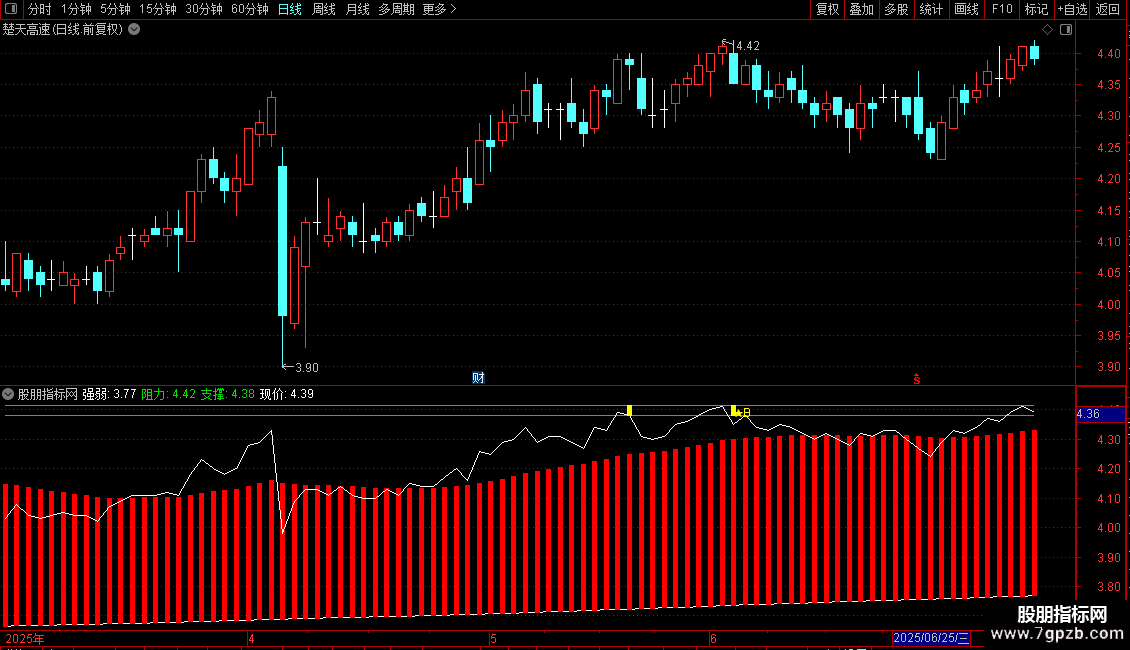This screenshot has width=1130, height=650.
Task: Open dropdown beside 股朋指标网 indicator
Action: 8,394
